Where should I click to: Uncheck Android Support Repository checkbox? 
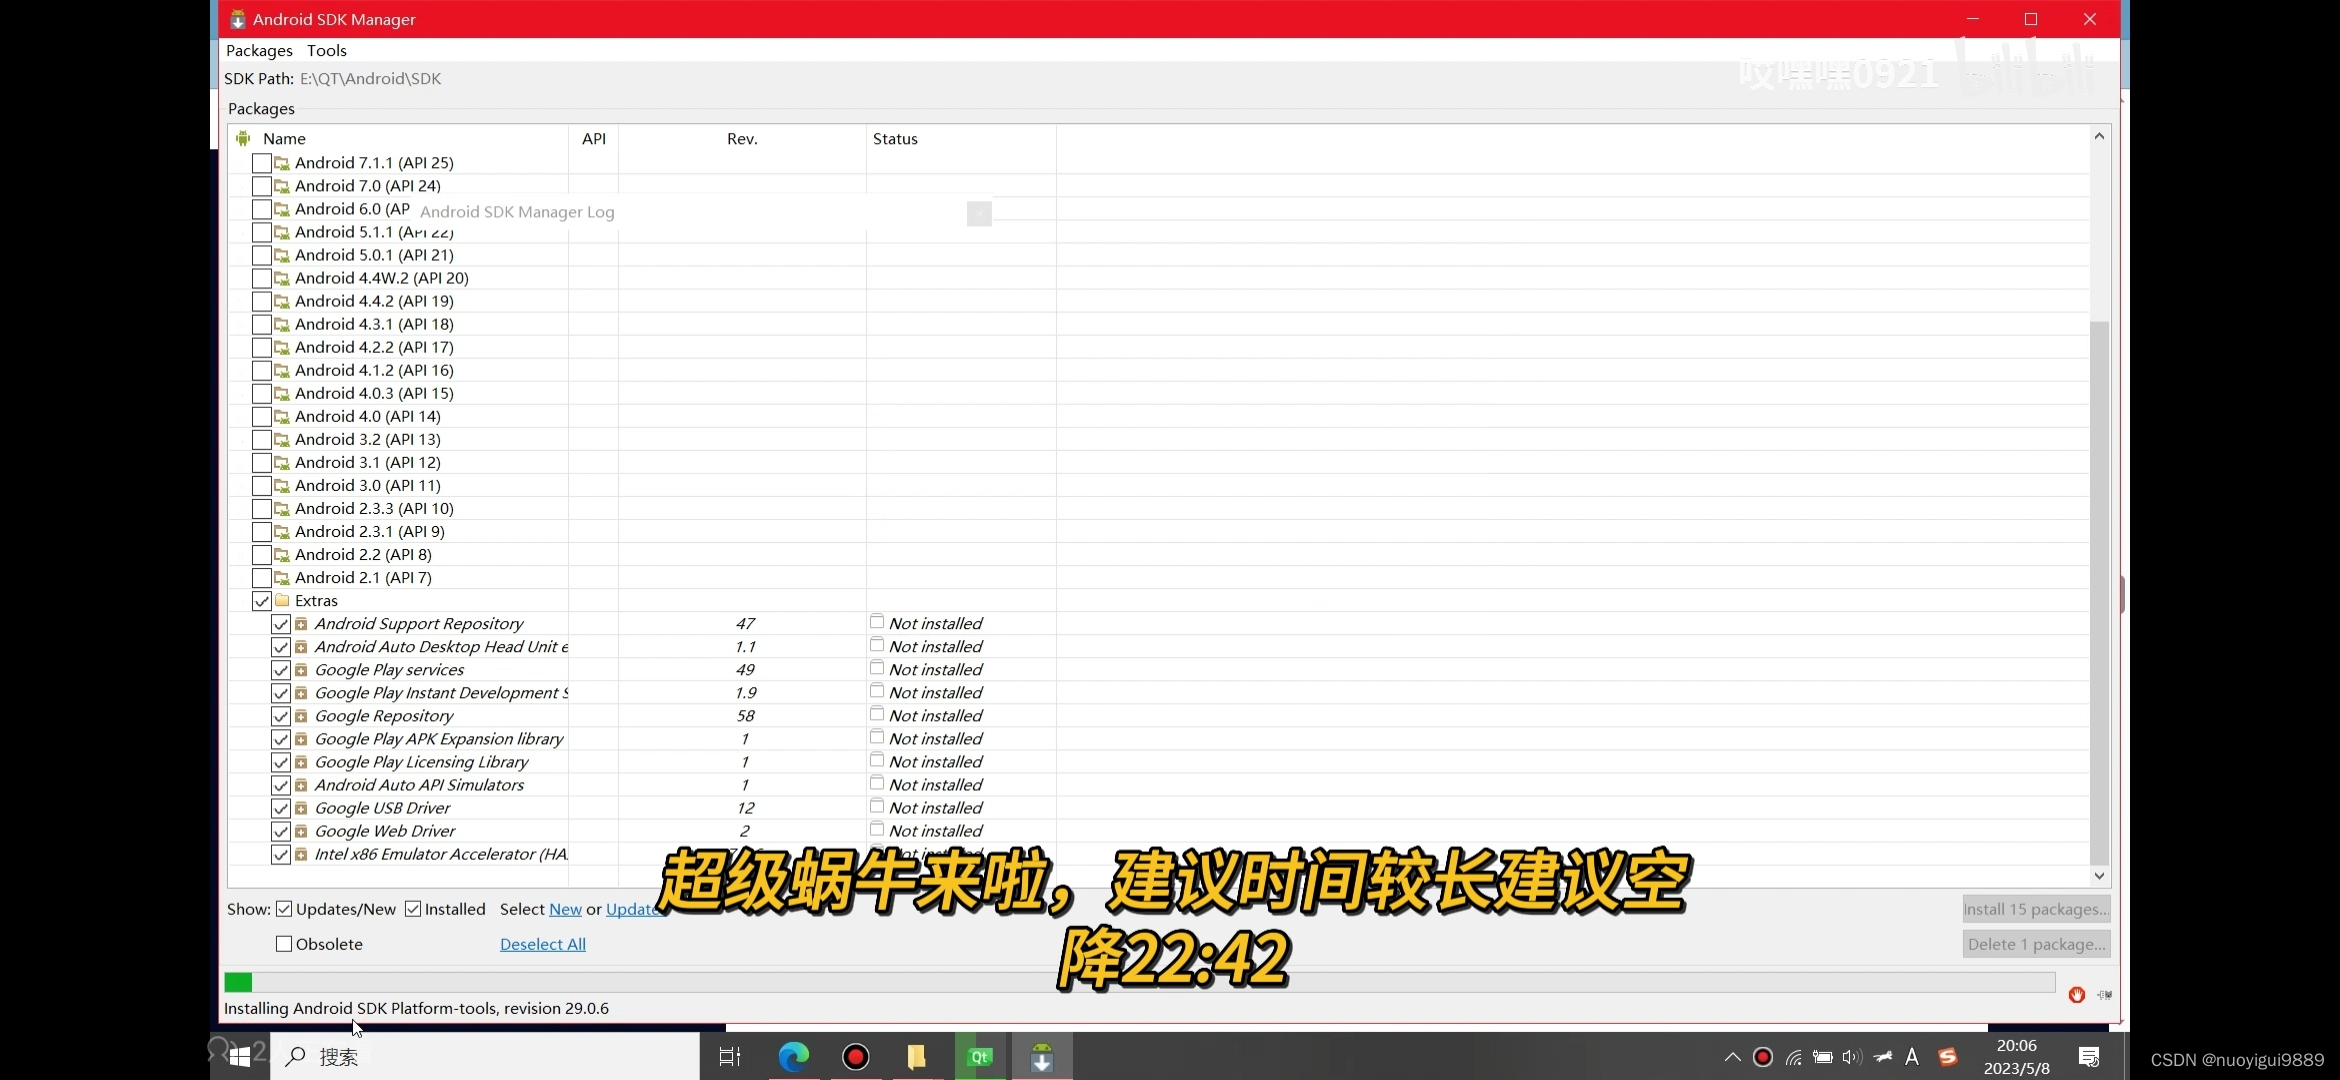[x=281, y=624]
